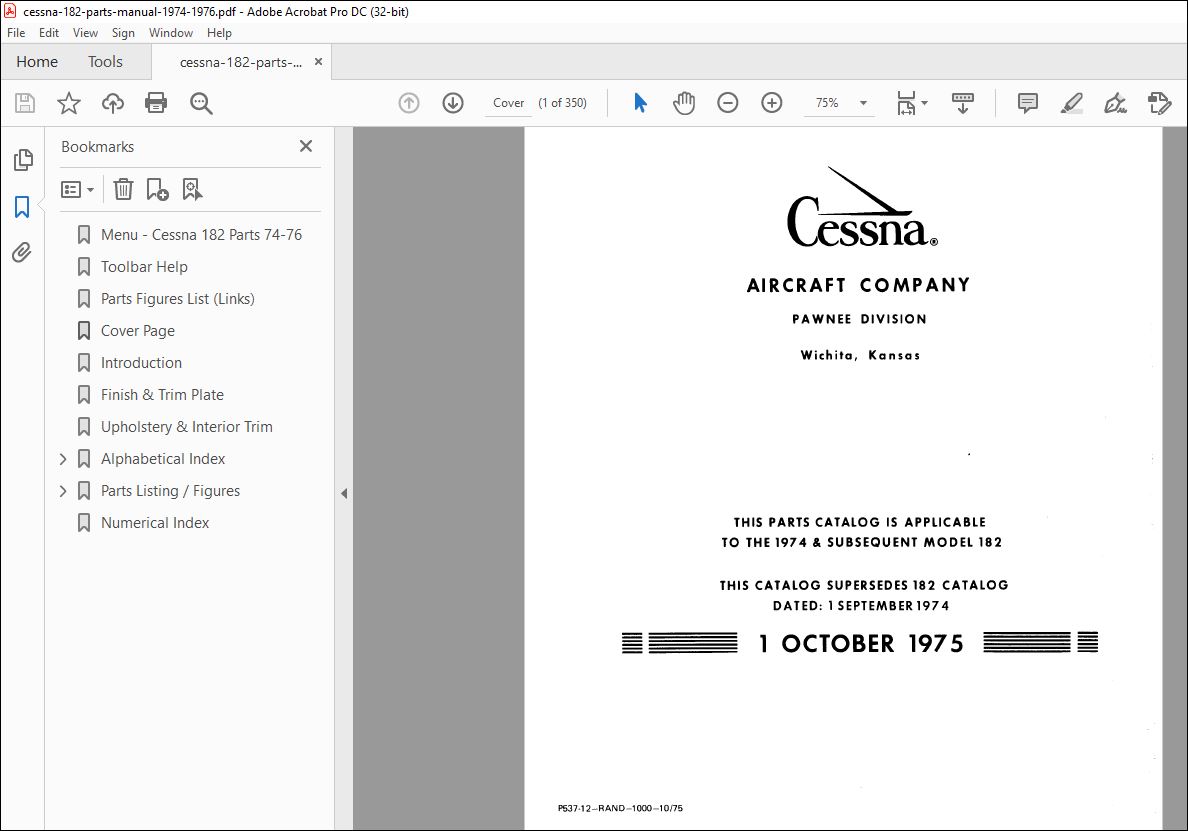Switch to the Tools tab

(x=105, y=61)
